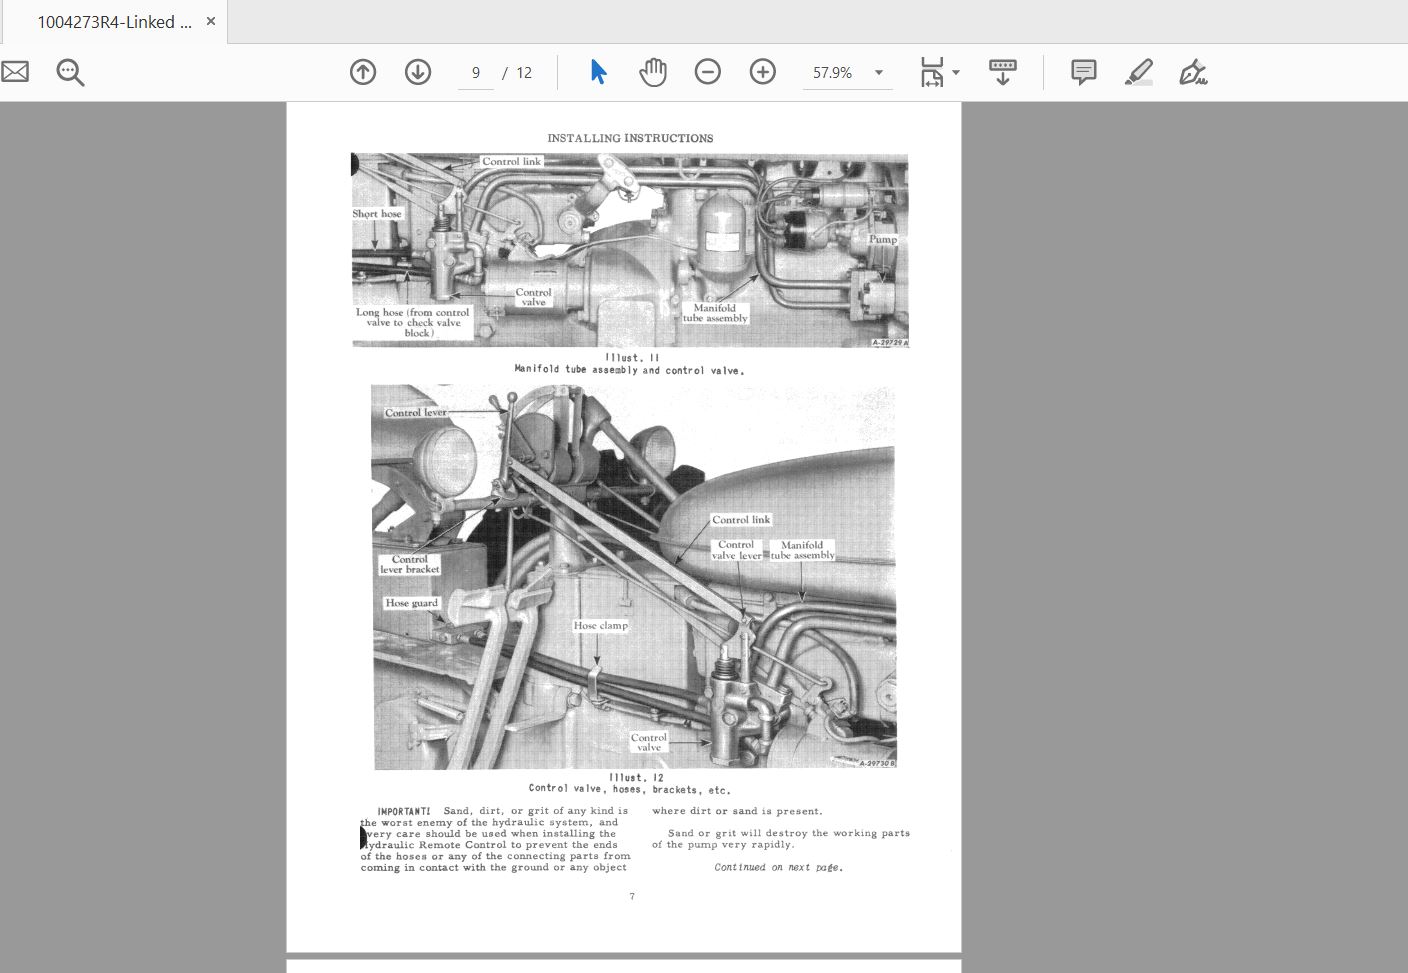The height and width of the screenshot is (973, 1408).
Task: Zoom in with the plus icon
Action: tap(763, 72)
